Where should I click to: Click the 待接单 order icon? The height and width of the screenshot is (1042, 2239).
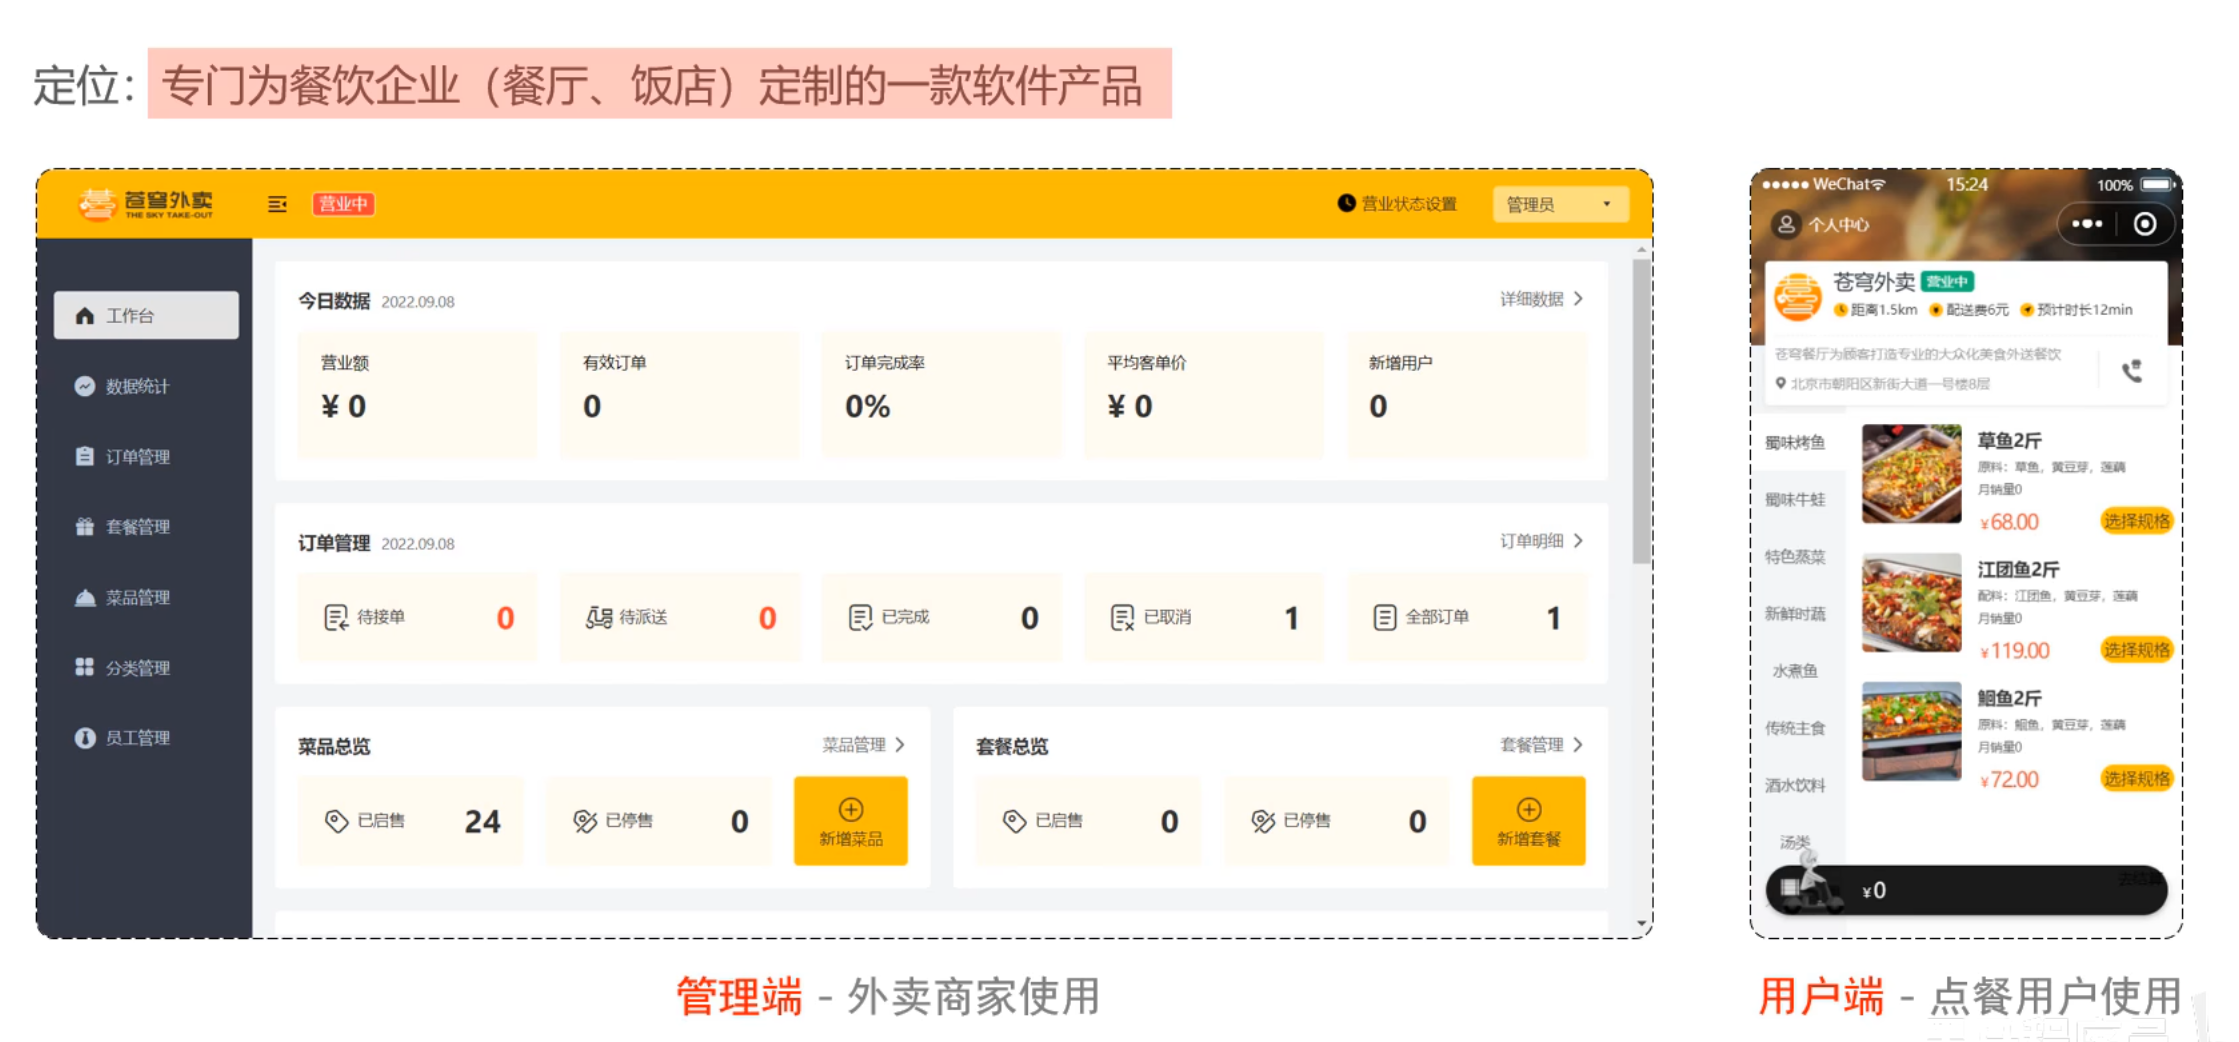coord(336,617)
